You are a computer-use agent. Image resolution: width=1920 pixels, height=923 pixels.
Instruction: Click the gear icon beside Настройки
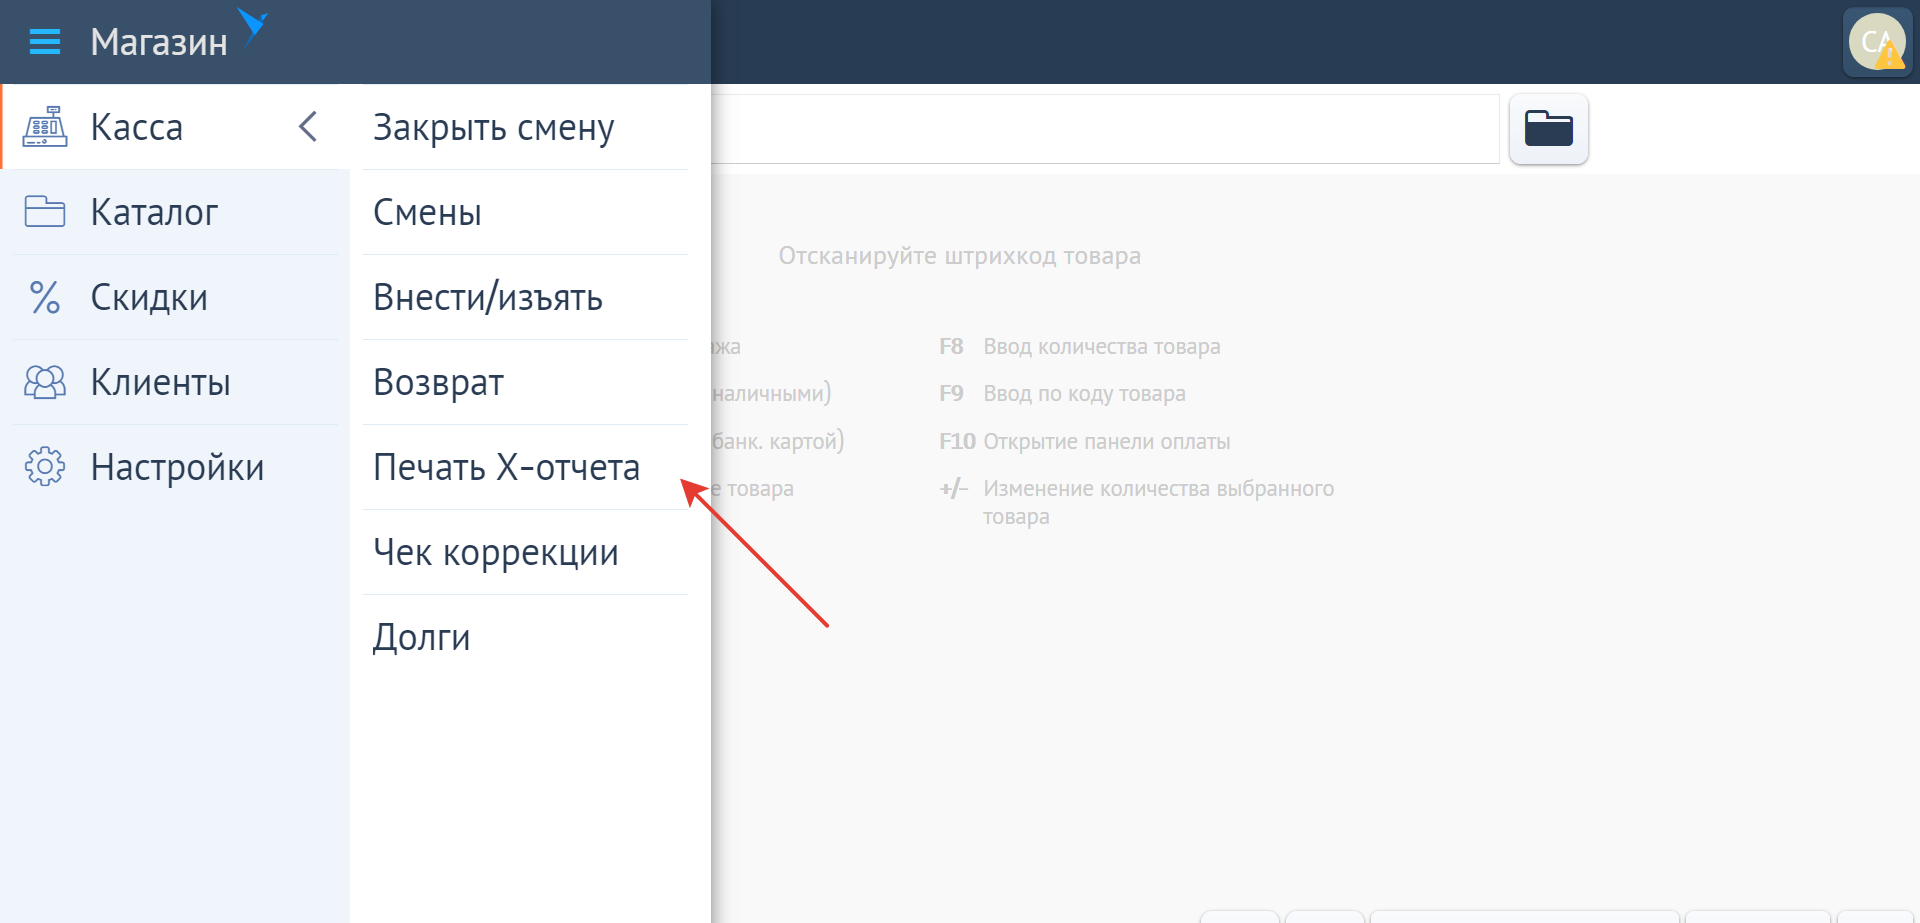(45, 467)
